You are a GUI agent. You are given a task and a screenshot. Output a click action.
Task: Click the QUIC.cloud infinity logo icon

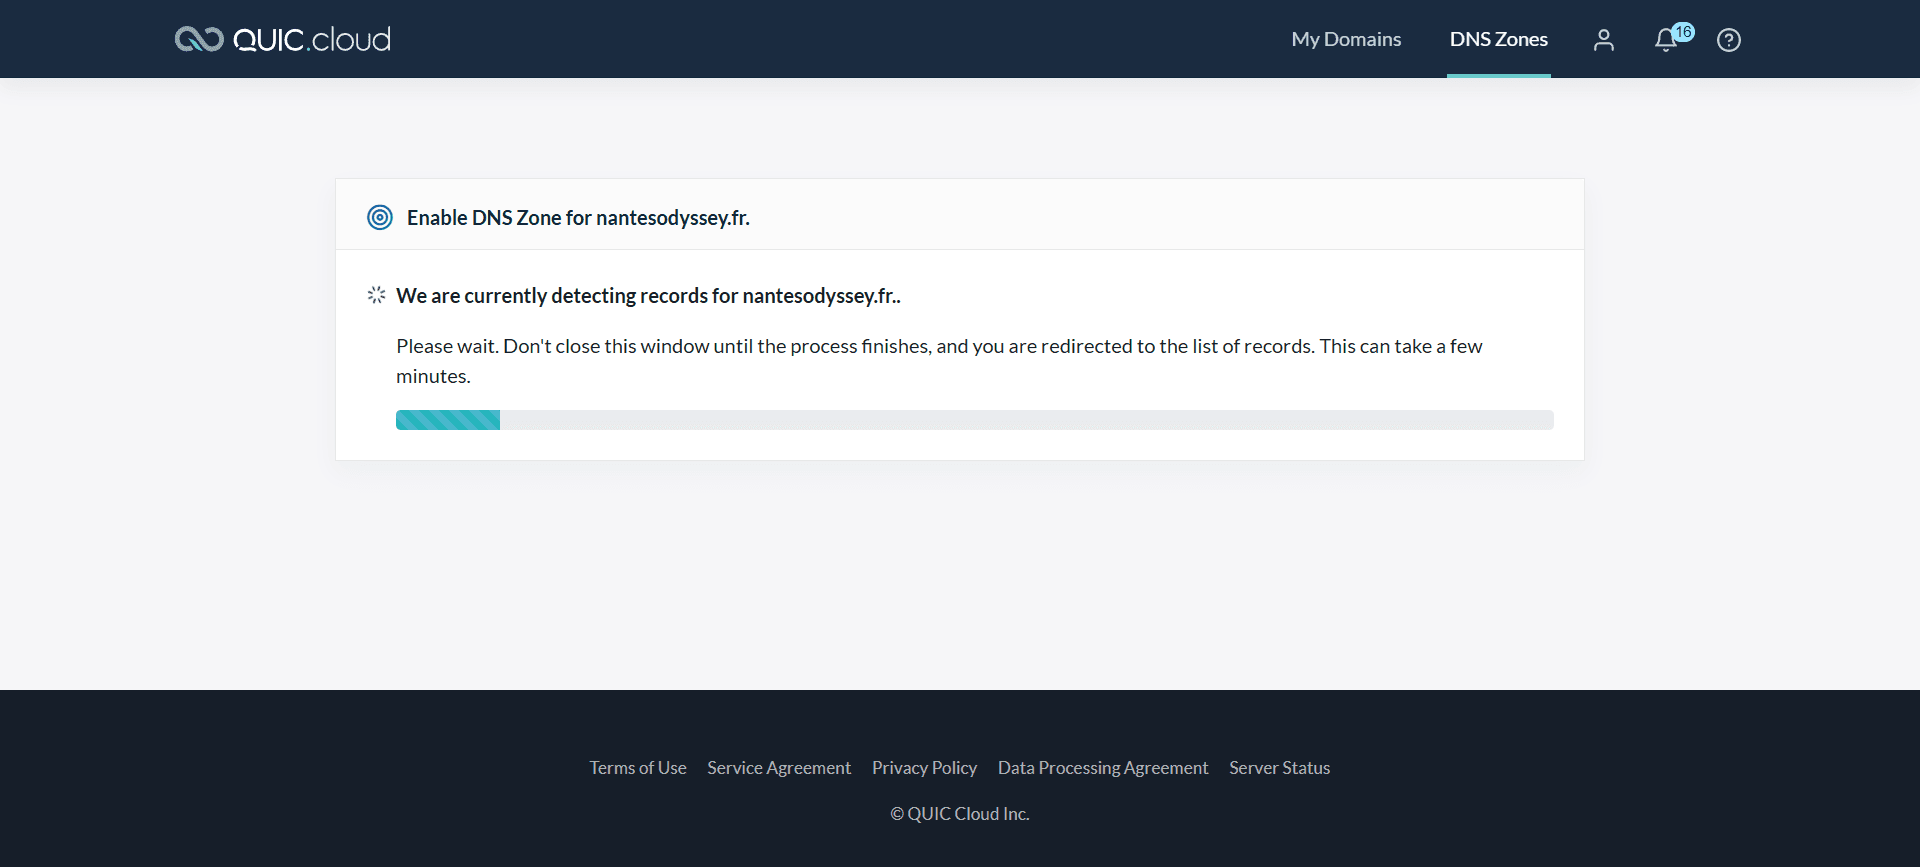[198, 39]
